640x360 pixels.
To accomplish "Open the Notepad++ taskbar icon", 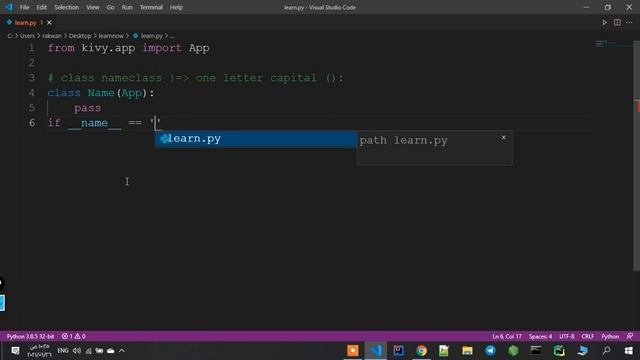I will [444, 351].
